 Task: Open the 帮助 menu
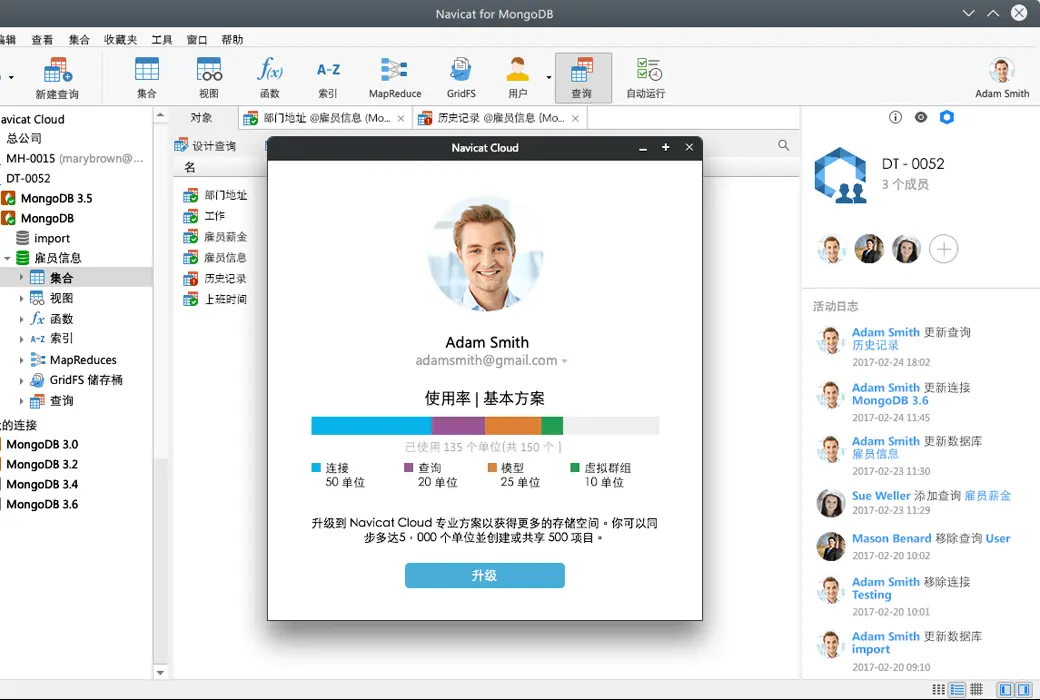click(232, 40)
